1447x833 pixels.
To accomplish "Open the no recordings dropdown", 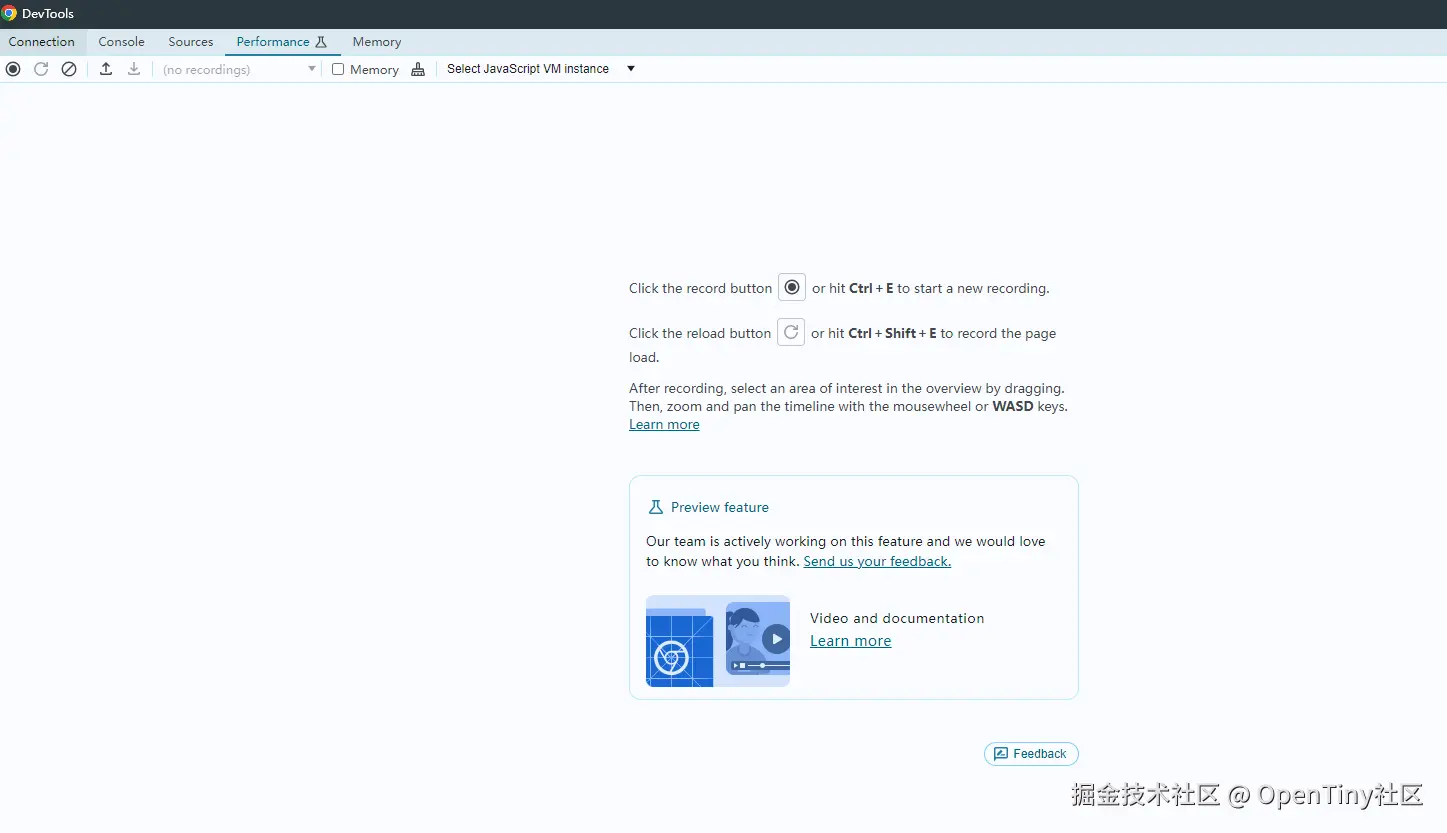I will pos(240,69).
